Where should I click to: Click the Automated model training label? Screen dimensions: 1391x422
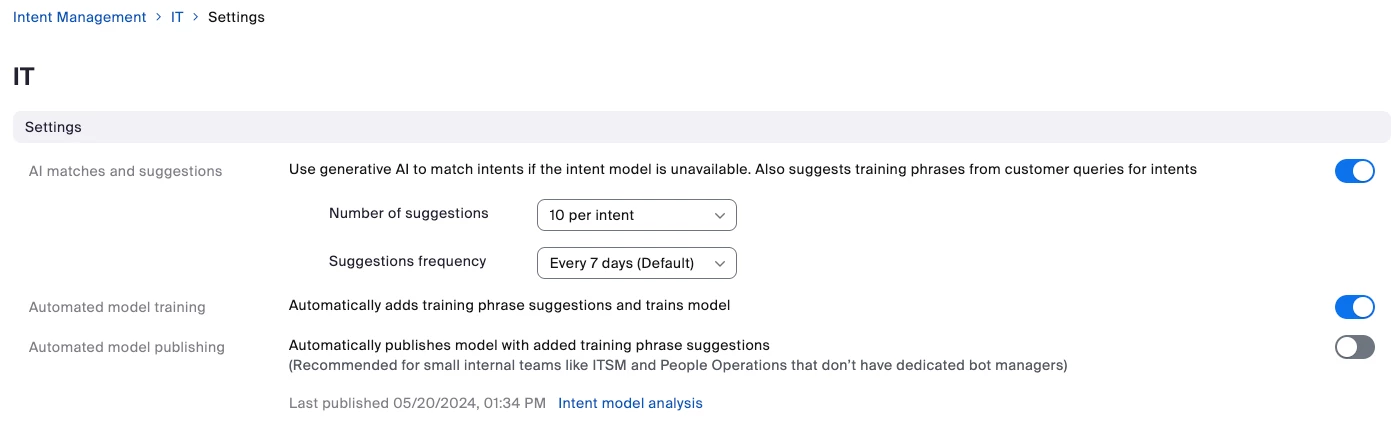pyautogui.click(x=117, y=307)
